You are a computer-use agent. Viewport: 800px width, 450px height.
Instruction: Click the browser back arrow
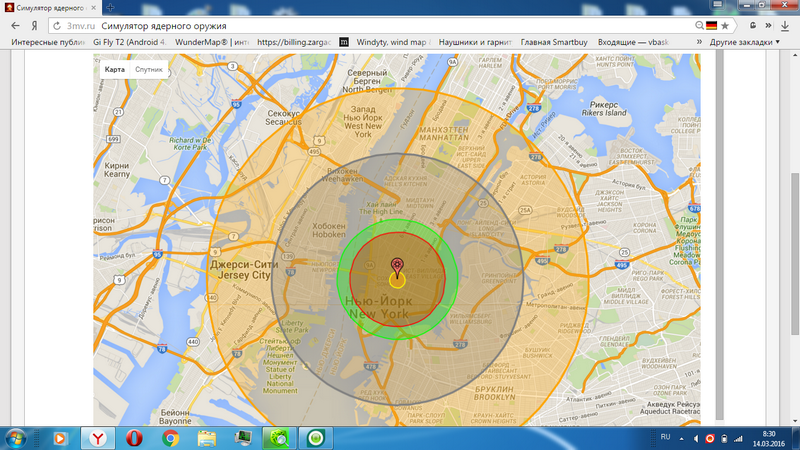pos(15,26)
